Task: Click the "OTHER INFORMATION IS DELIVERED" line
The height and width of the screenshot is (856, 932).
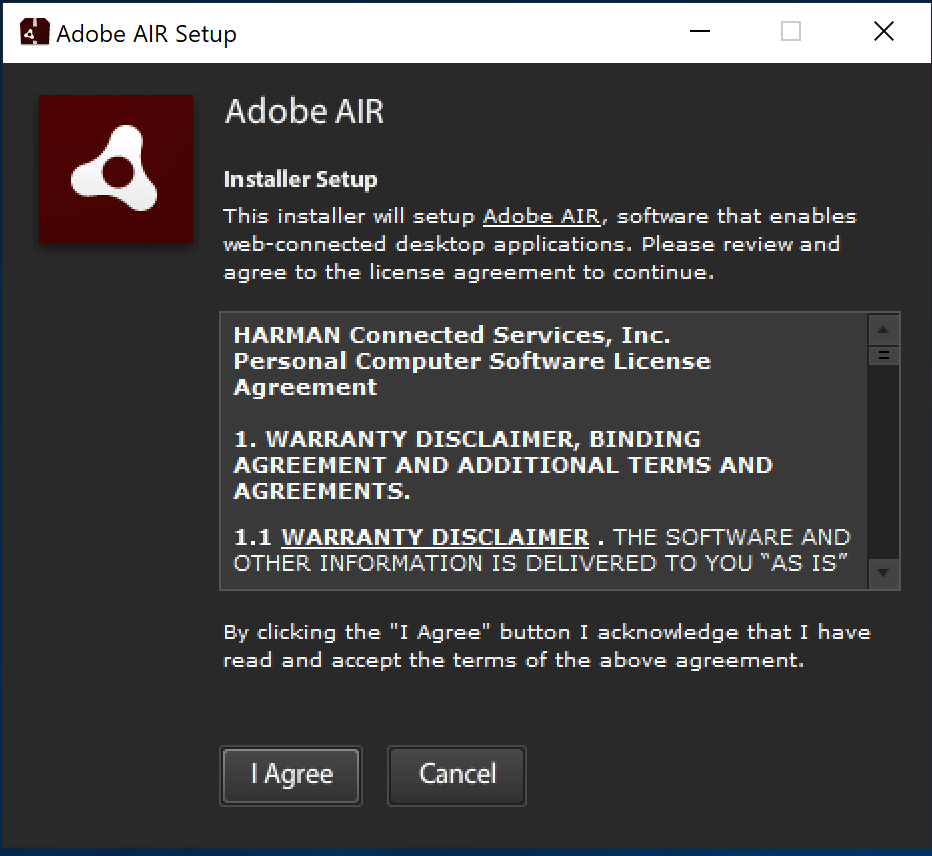Action: pos(540,564)
